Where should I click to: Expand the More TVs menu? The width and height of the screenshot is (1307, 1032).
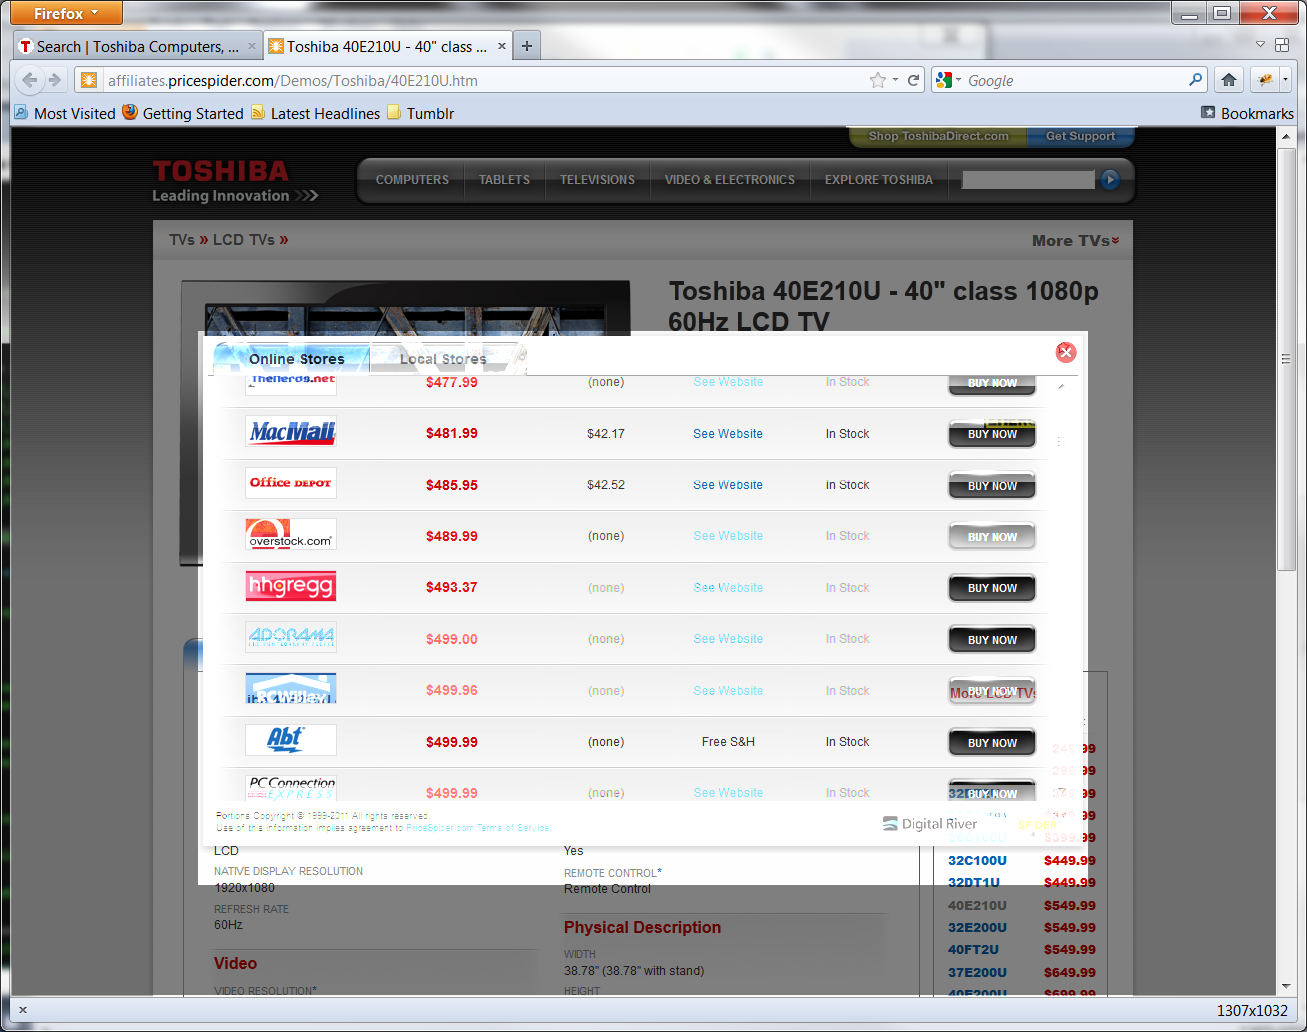pos(1076,241)
